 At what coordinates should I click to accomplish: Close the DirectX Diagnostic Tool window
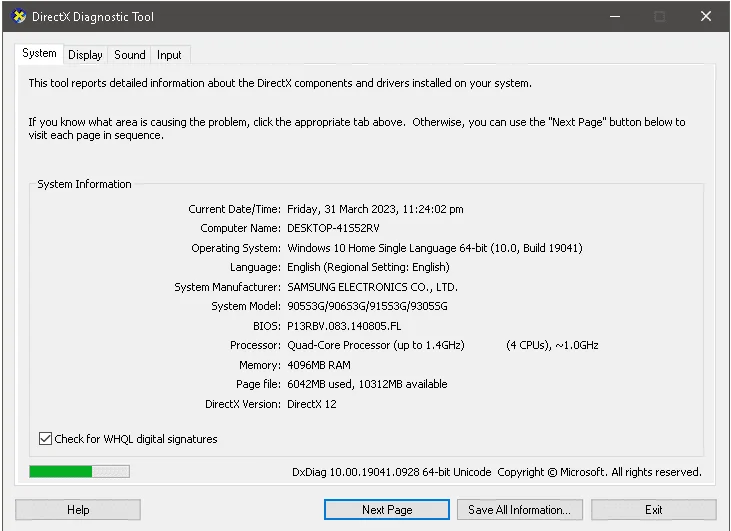pyautogui.click(x=706, y=16)
